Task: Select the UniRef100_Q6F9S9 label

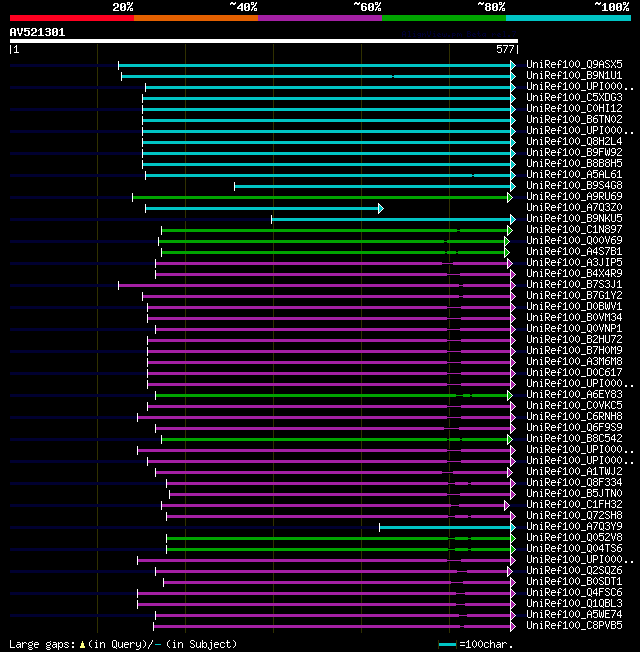Action: pyautogui.click(x=574, y=427)
